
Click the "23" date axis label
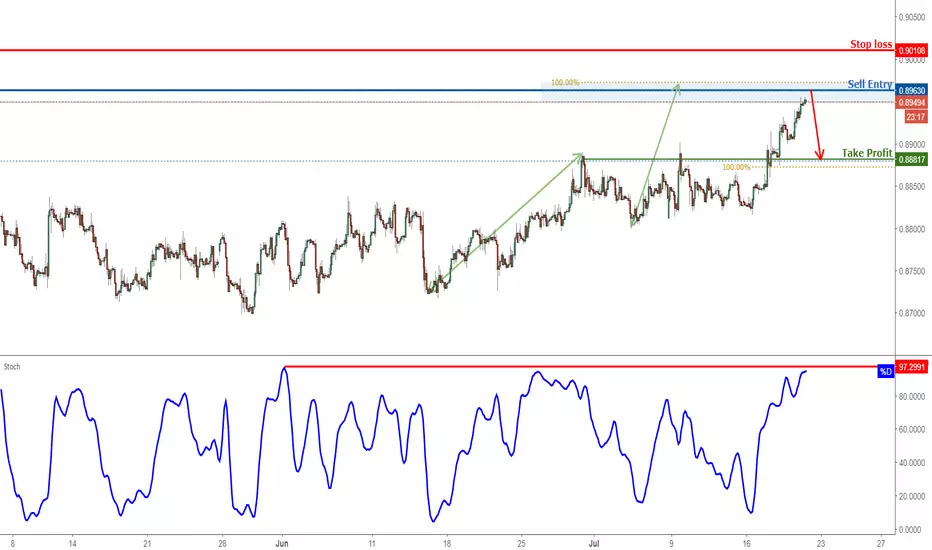coord(821,543)
